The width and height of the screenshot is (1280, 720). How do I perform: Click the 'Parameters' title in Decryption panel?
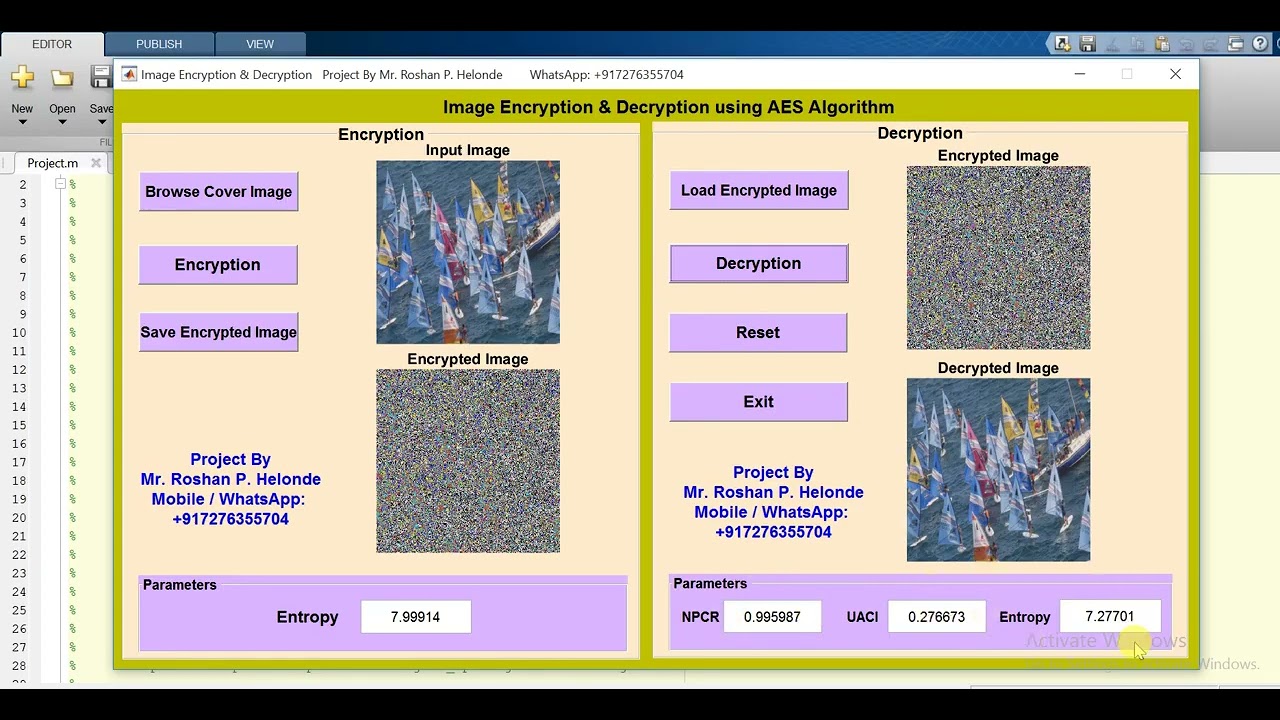[710, 583]
